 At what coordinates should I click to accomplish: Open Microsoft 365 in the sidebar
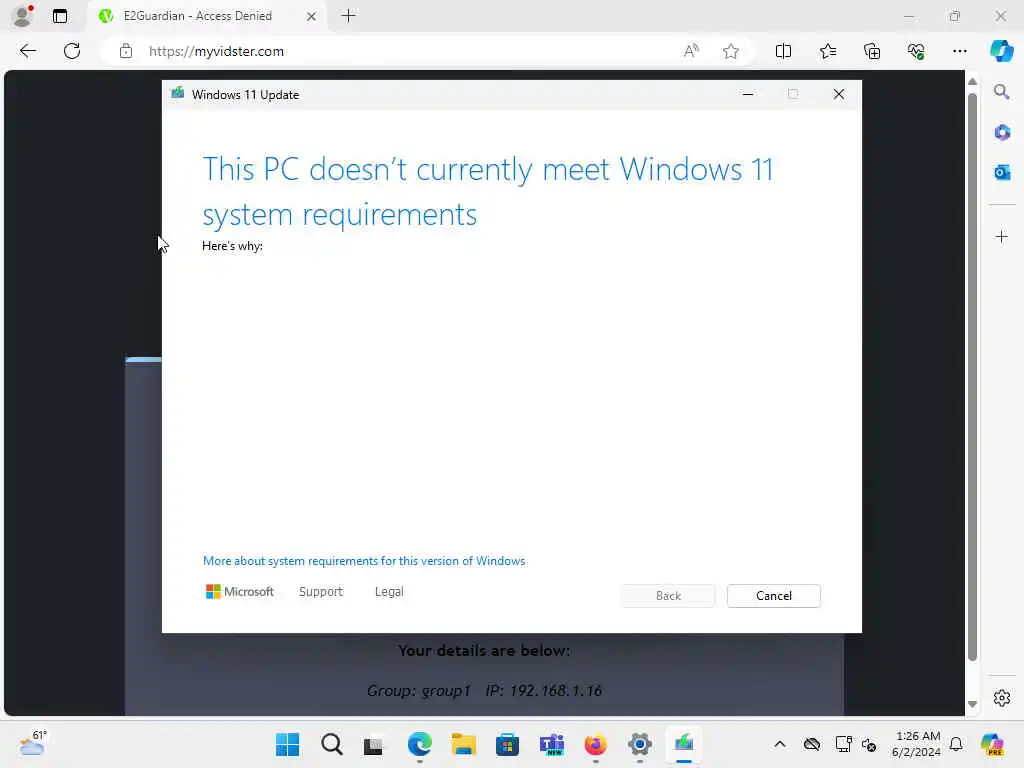1002,133
